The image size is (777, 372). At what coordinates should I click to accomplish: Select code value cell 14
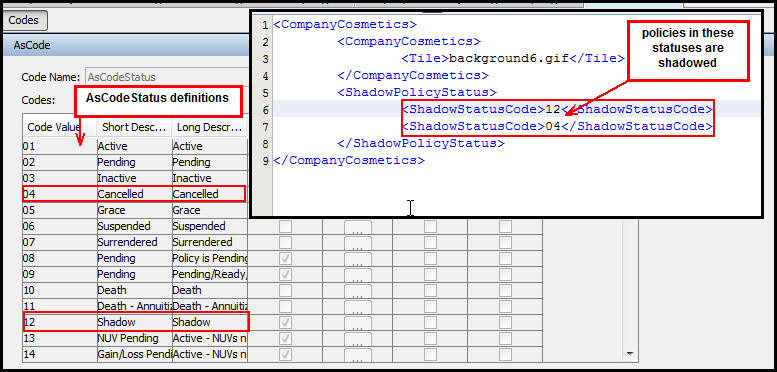click(x=59, y=355)
